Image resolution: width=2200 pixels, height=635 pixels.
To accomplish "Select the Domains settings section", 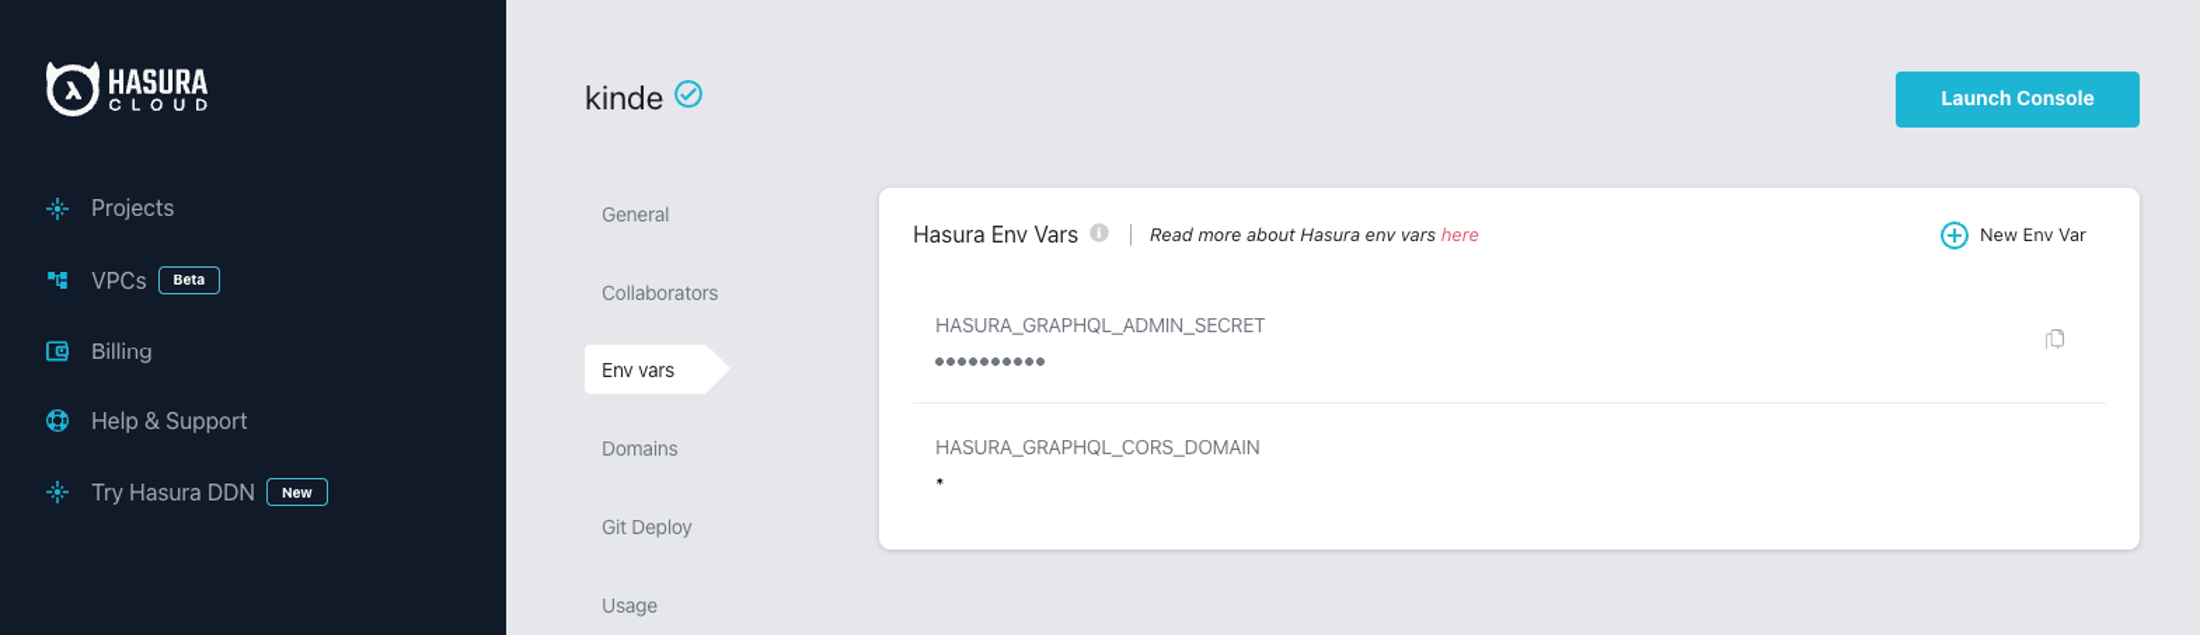I will pos(640,448).
